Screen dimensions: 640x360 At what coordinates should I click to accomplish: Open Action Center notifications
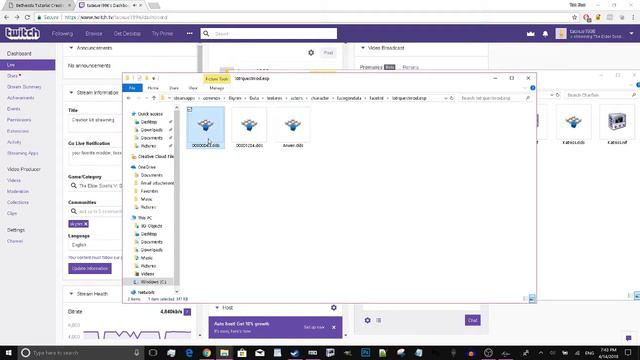pos(628,353)
